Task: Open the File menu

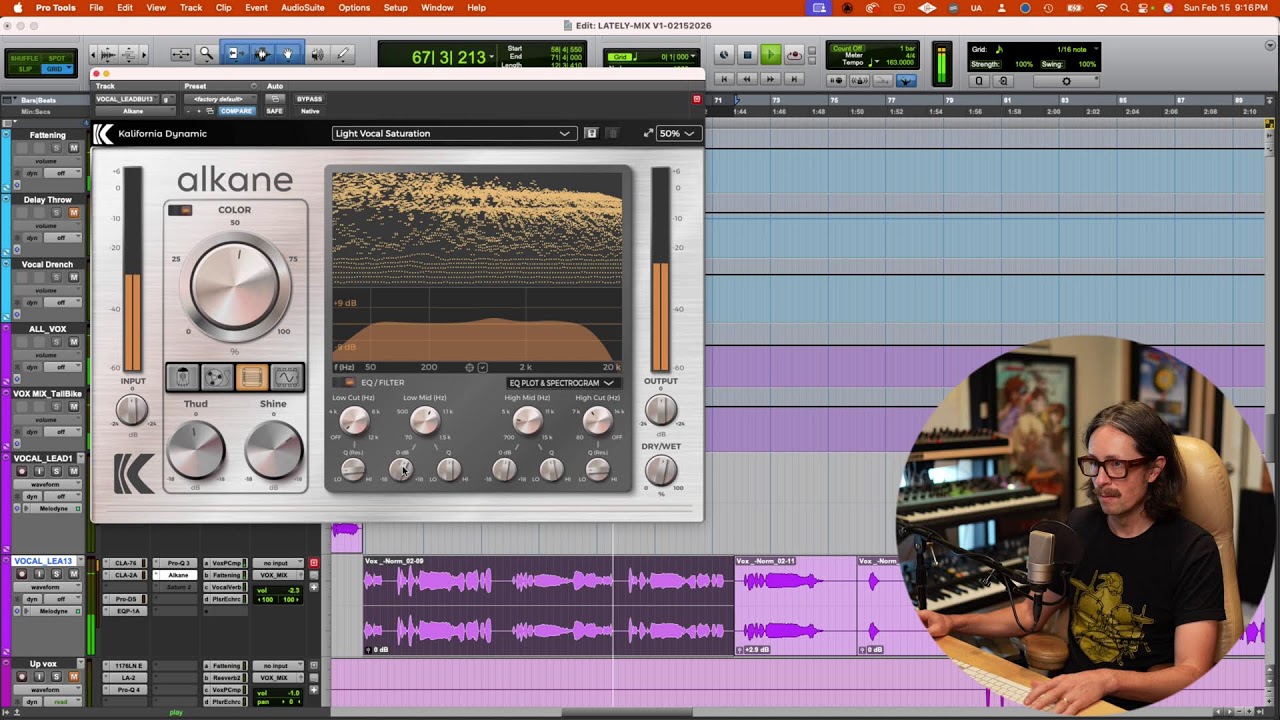Action: pyautogui.click(x=96, y=8)
